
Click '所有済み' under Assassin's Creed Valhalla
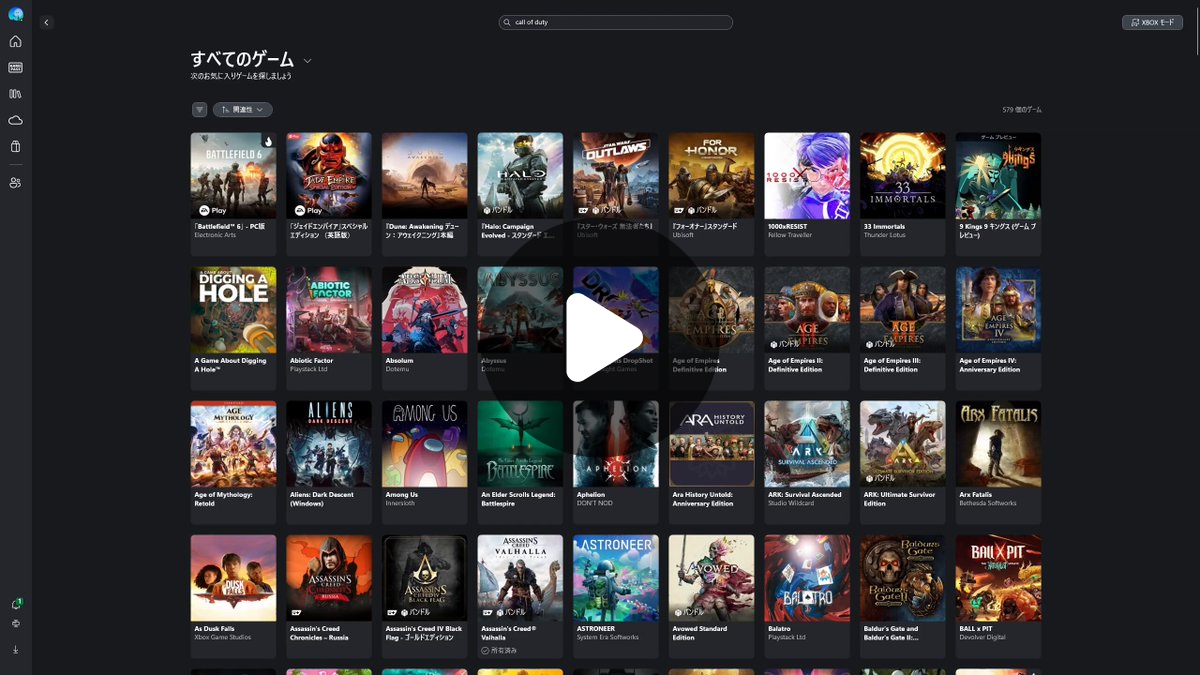click(x=505, y=650)
